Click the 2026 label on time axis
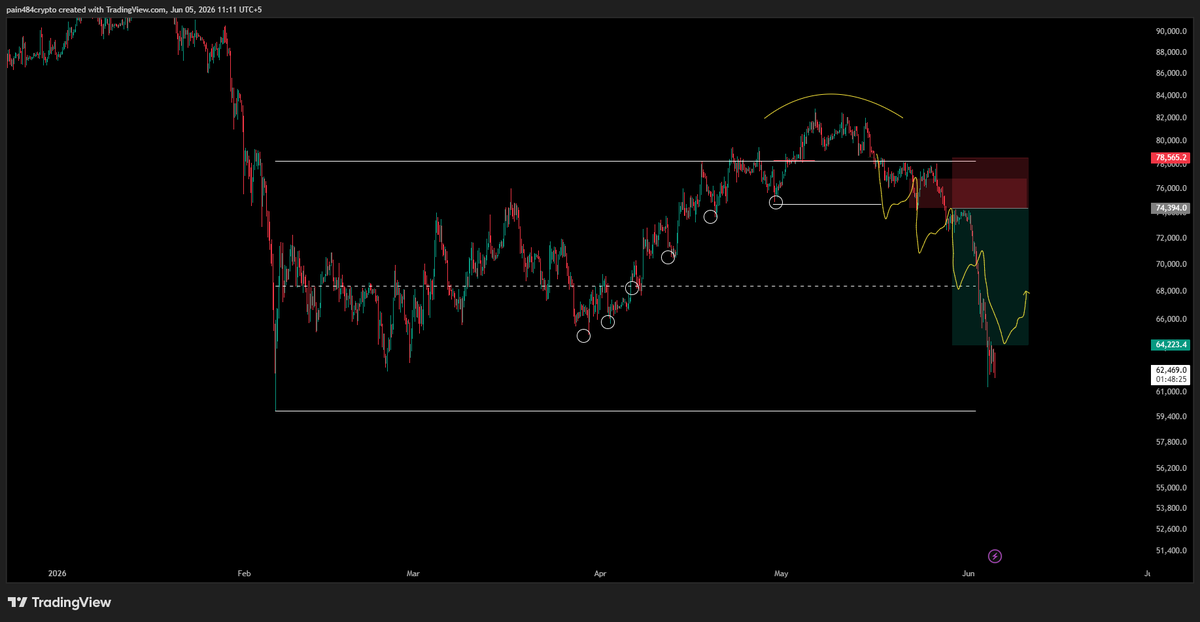 58,575
